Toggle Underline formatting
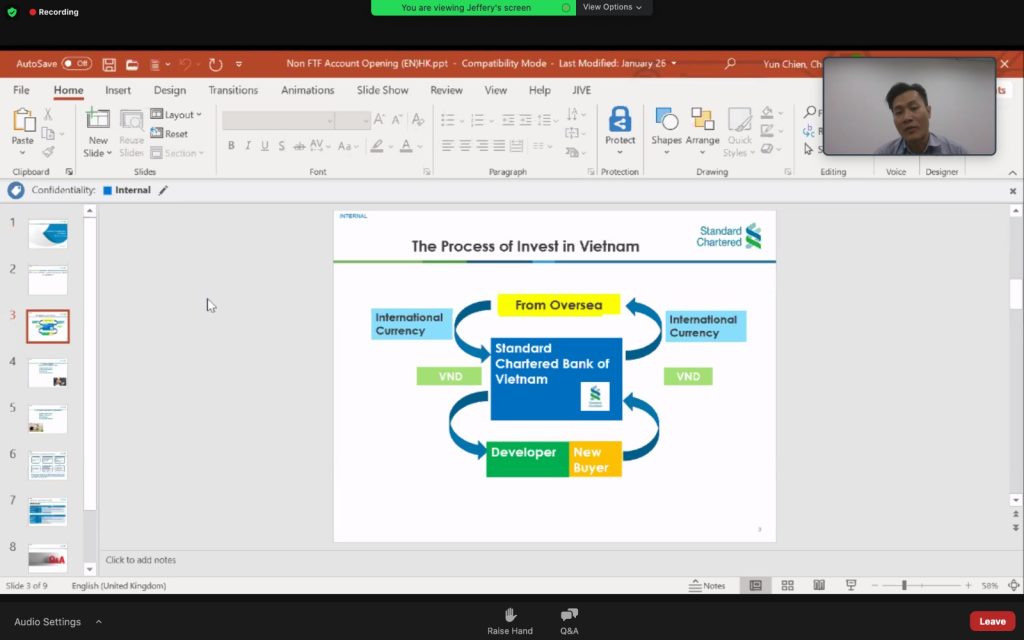 (264, 146)
